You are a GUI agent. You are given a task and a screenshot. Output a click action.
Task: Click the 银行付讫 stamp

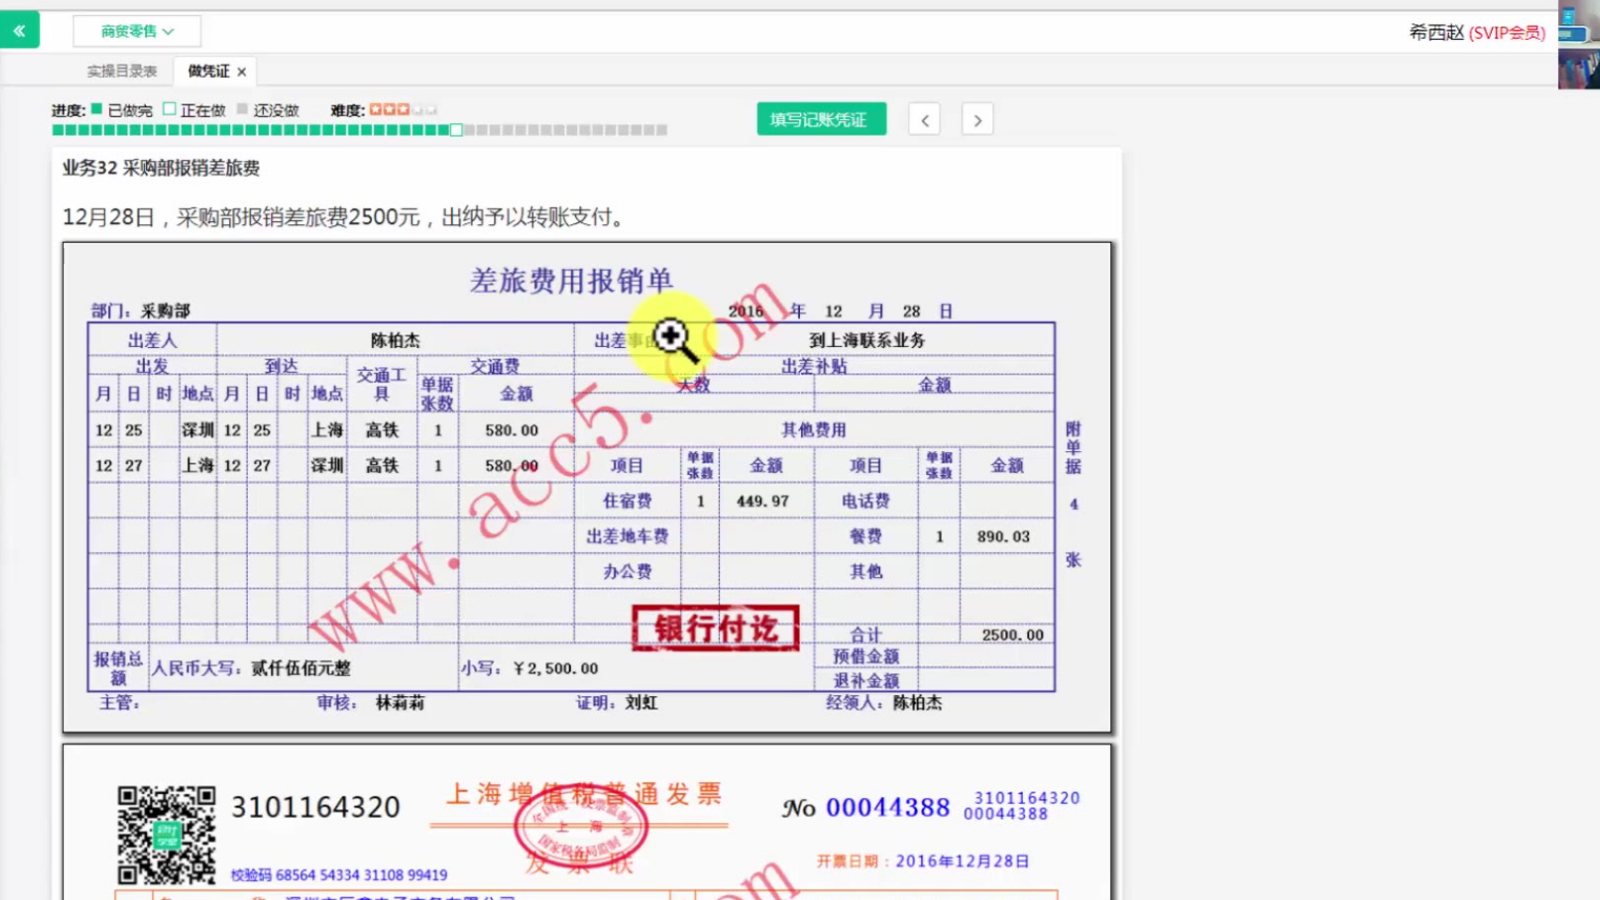pyautogui.click(x=716, y=628)
